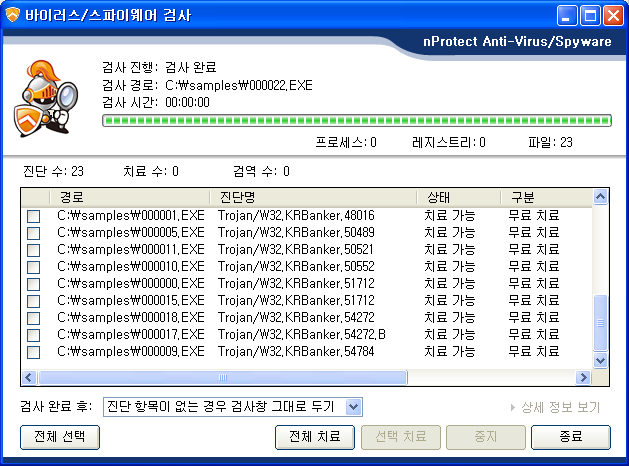Click the 검역 수: 0 count
The width and height of the screenshot is (629, 466).
pos(261,172)
